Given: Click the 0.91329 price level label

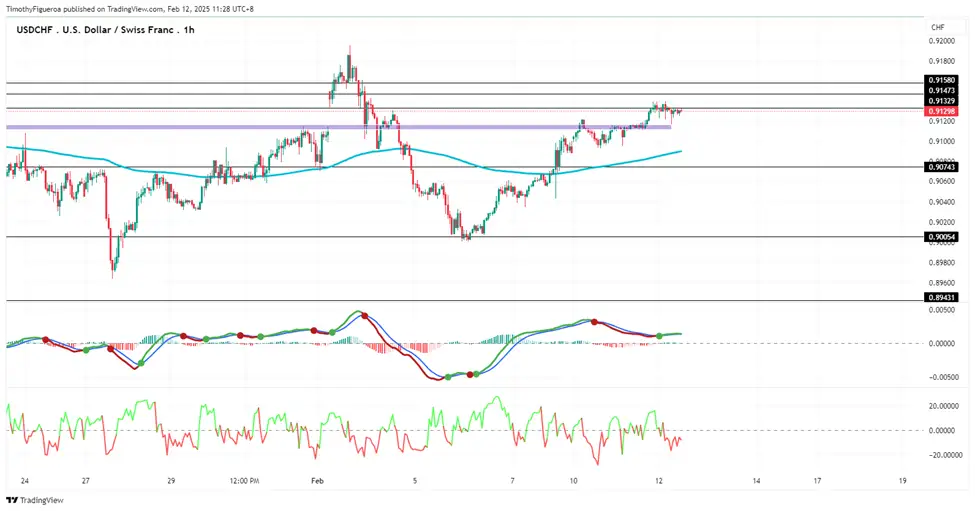Looking at the screenshot, I should coord(941,101).
